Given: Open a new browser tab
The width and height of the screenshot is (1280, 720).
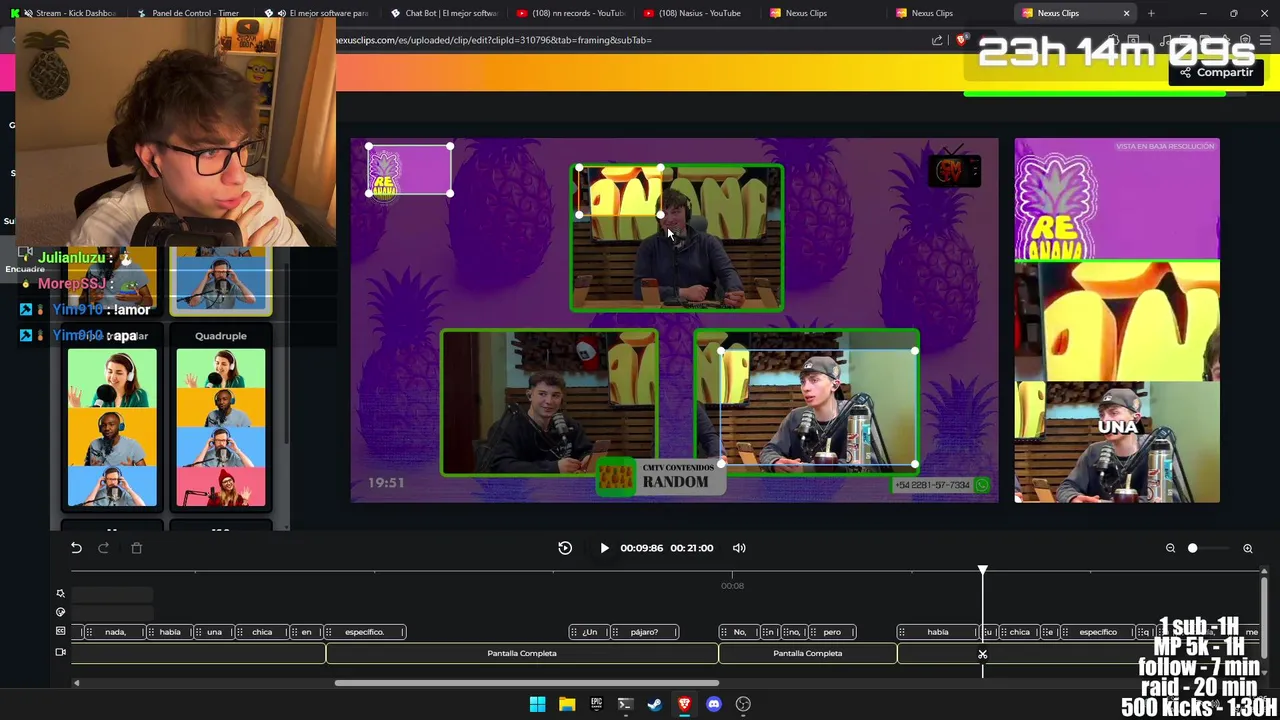Looking at the screenshot, I should (x=1151, y=13).
